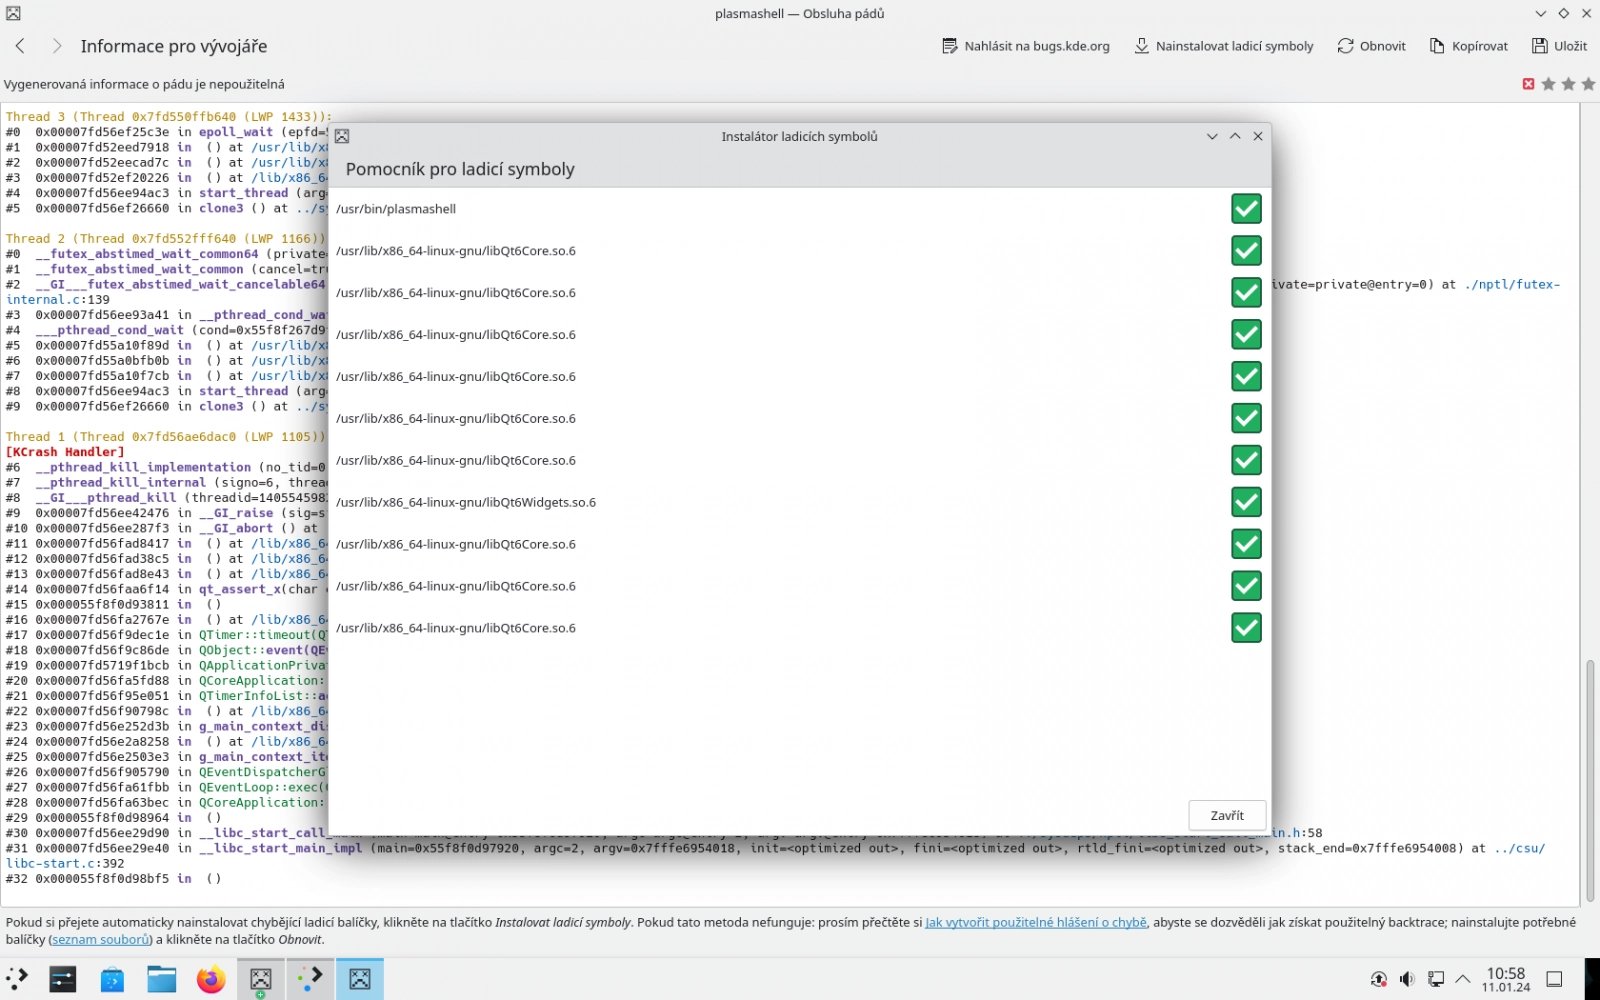
Task: Reload the backtrace with Obnovit
Action: [x=1372, y=46]
